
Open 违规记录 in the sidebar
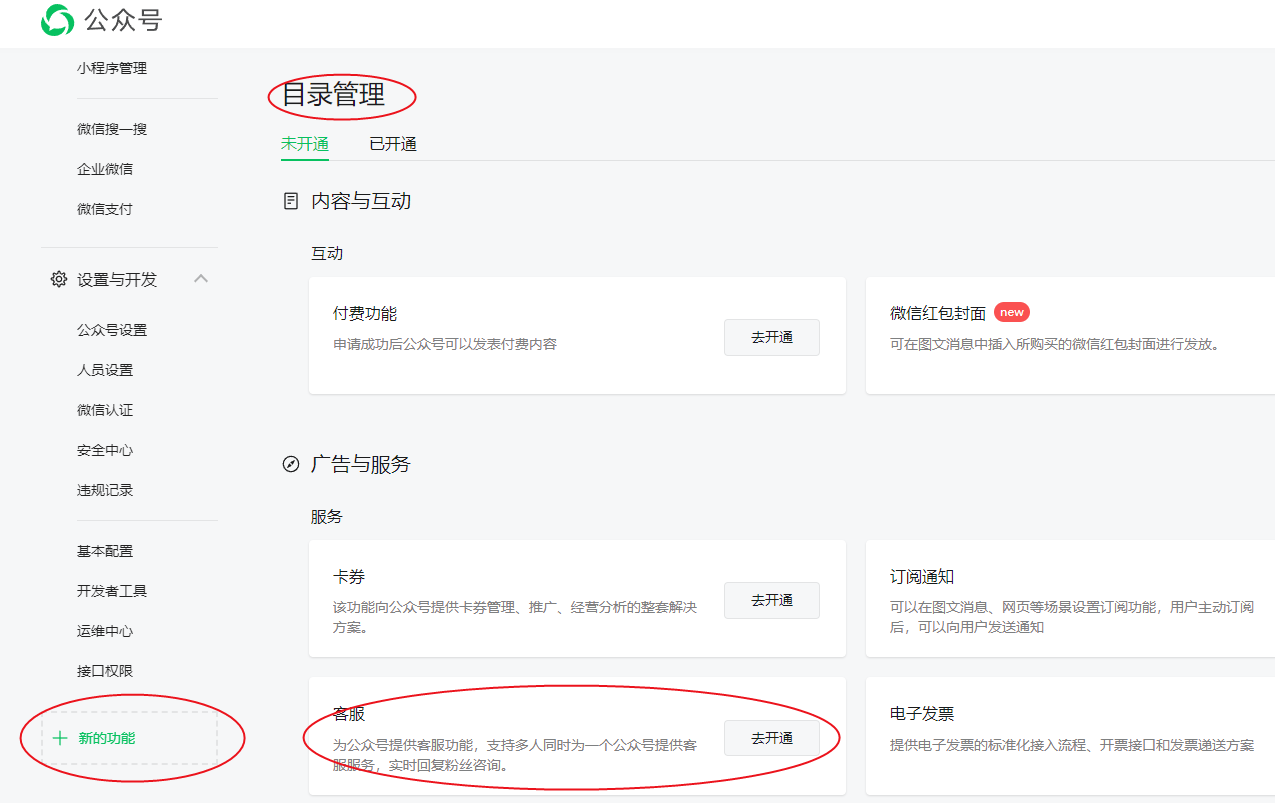105,490
